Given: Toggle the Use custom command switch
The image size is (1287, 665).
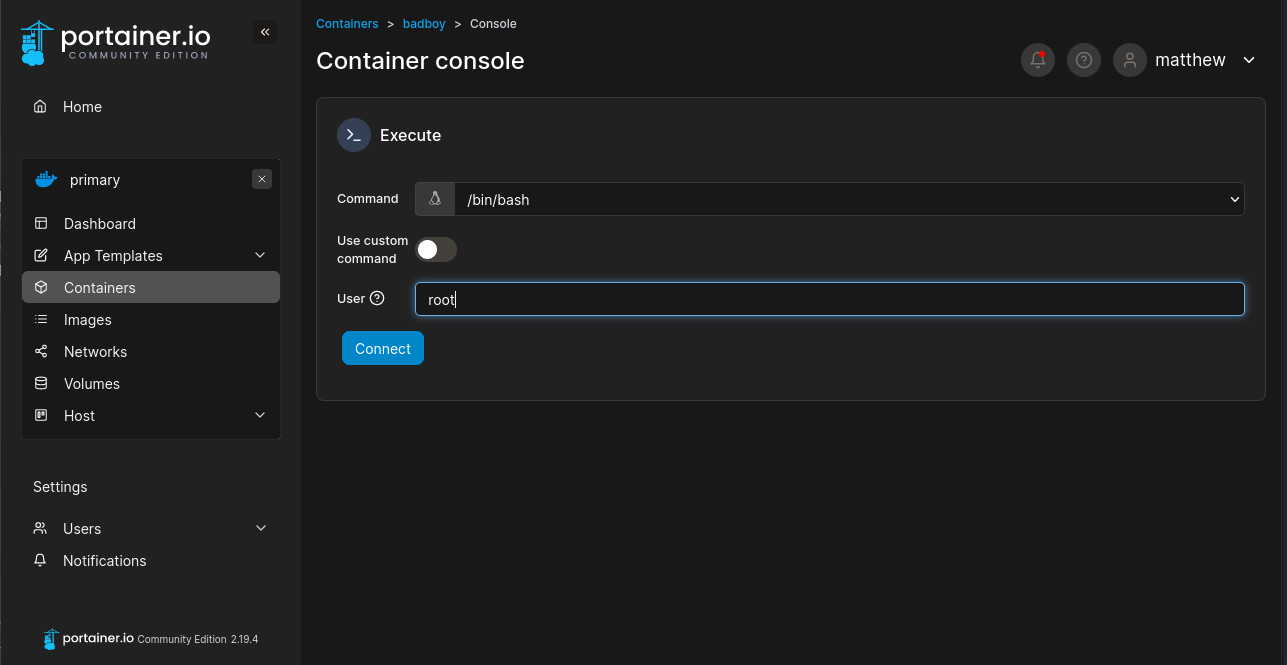Looking at the screenshot, I should 436,250.
